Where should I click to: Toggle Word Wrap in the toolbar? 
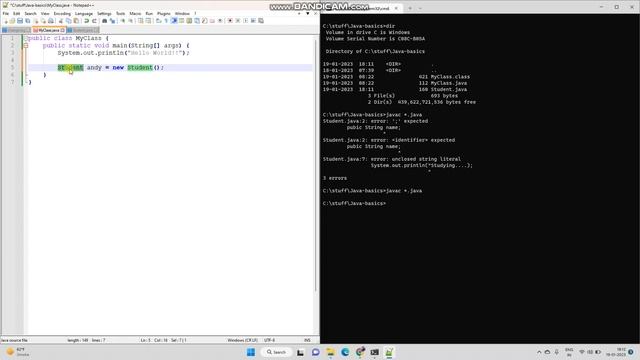click(x=158, y=20)
